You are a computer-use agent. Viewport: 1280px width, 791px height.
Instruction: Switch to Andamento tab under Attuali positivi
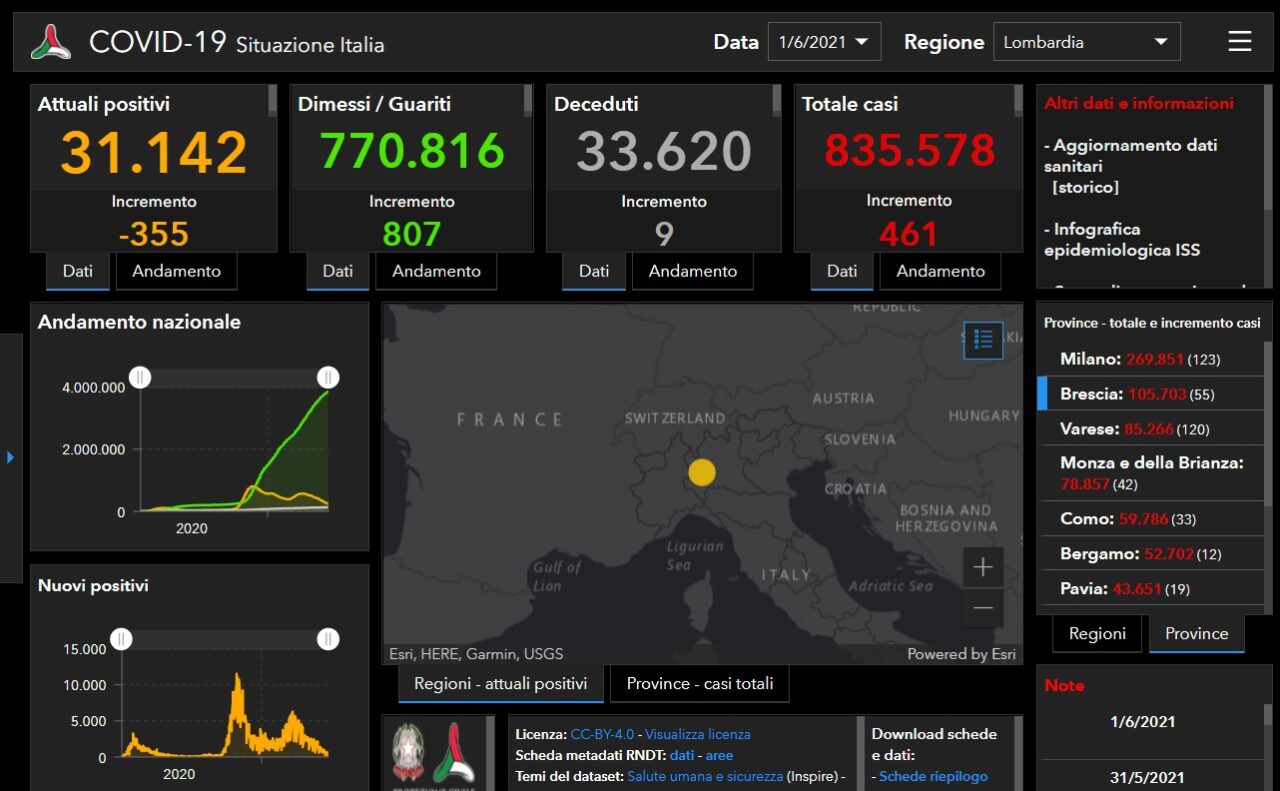(x=176, y=271)
